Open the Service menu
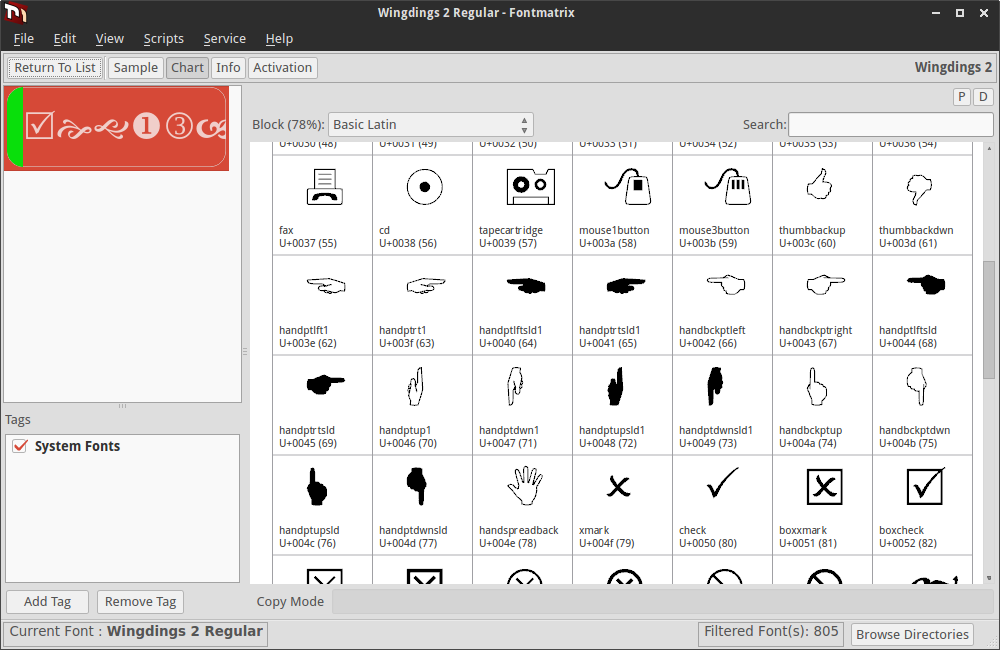Screen dimensions: 1000x650 point(224,38)
